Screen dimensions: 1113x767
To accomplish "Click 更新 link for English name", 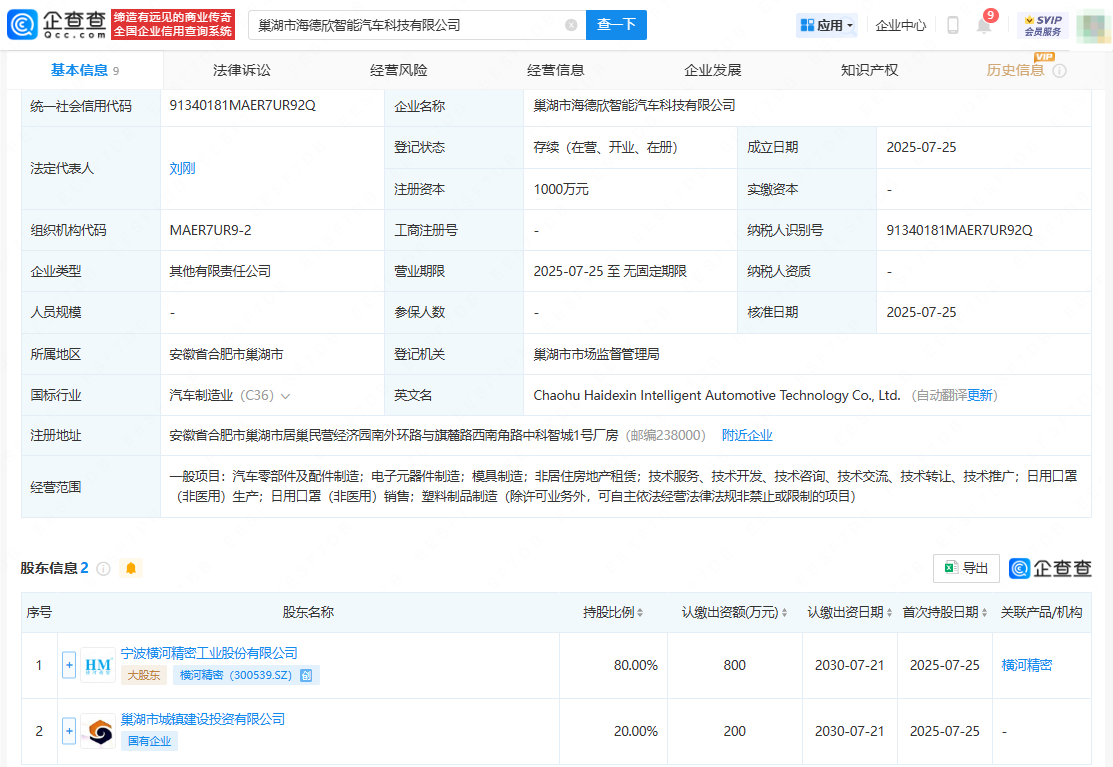I will 980,396.
